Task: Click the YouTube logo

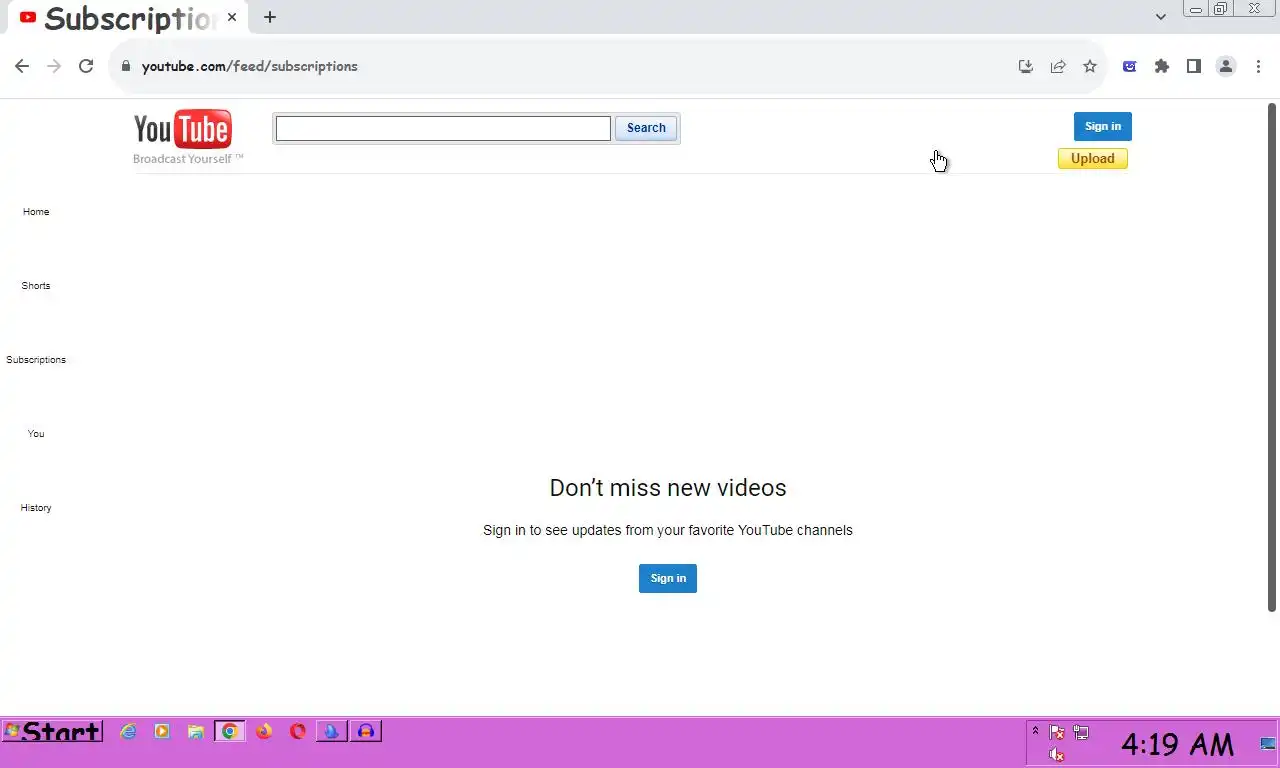Action: (x=183, y=130)
